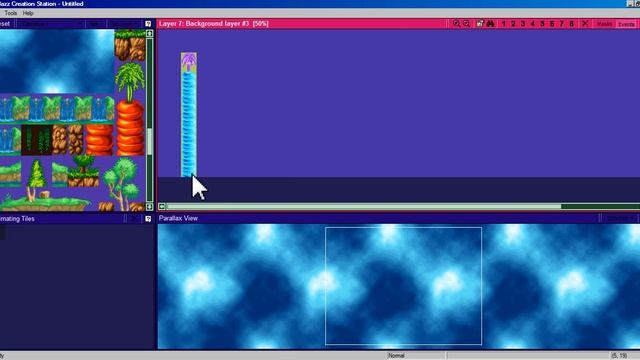Switch to layer 8
Viewport: 640px width, 360px height.
point(572,24)
